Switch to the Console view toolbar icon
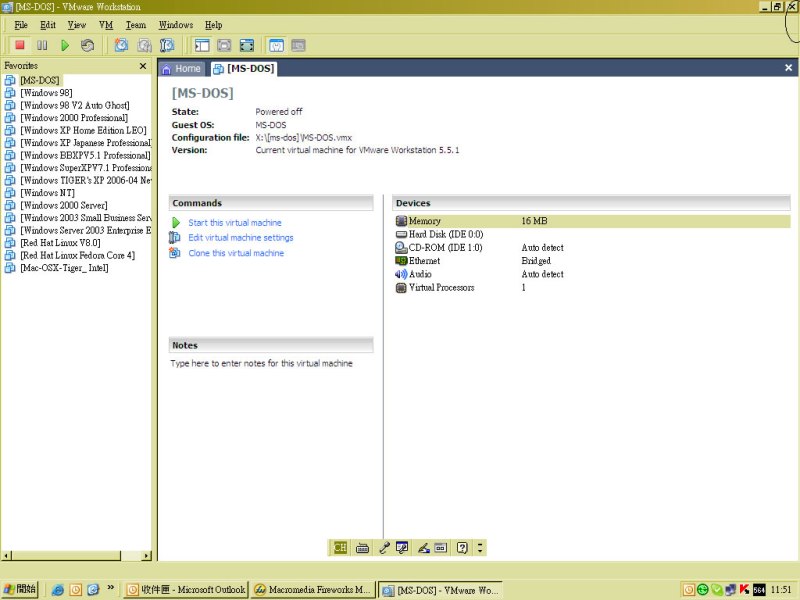The width and height of the screenshot is (800, 600). [x=298, y=45]
